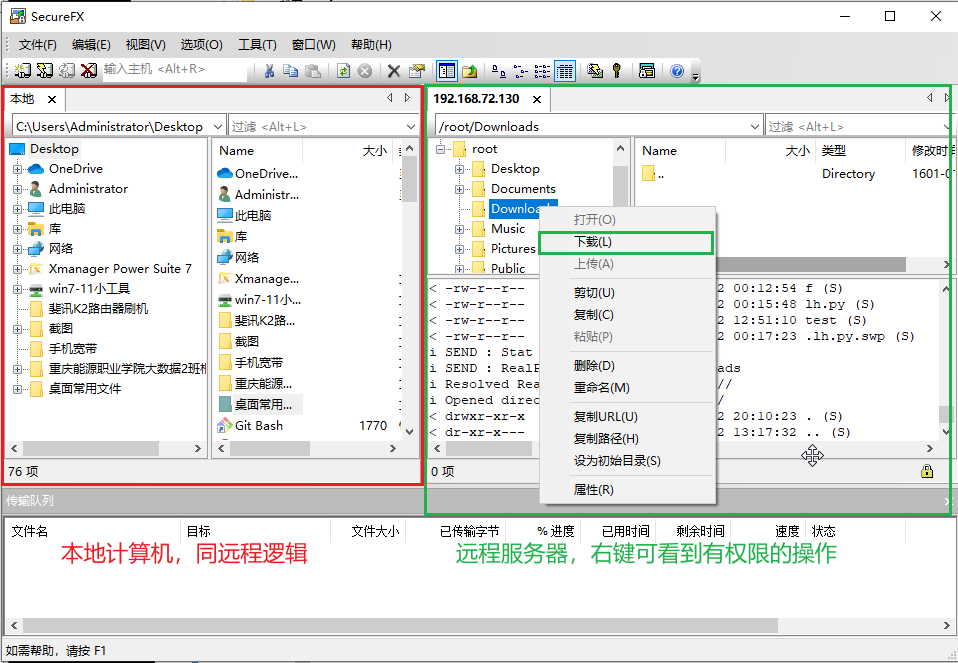Click the lock icon in remote status bar

[927, 471]
